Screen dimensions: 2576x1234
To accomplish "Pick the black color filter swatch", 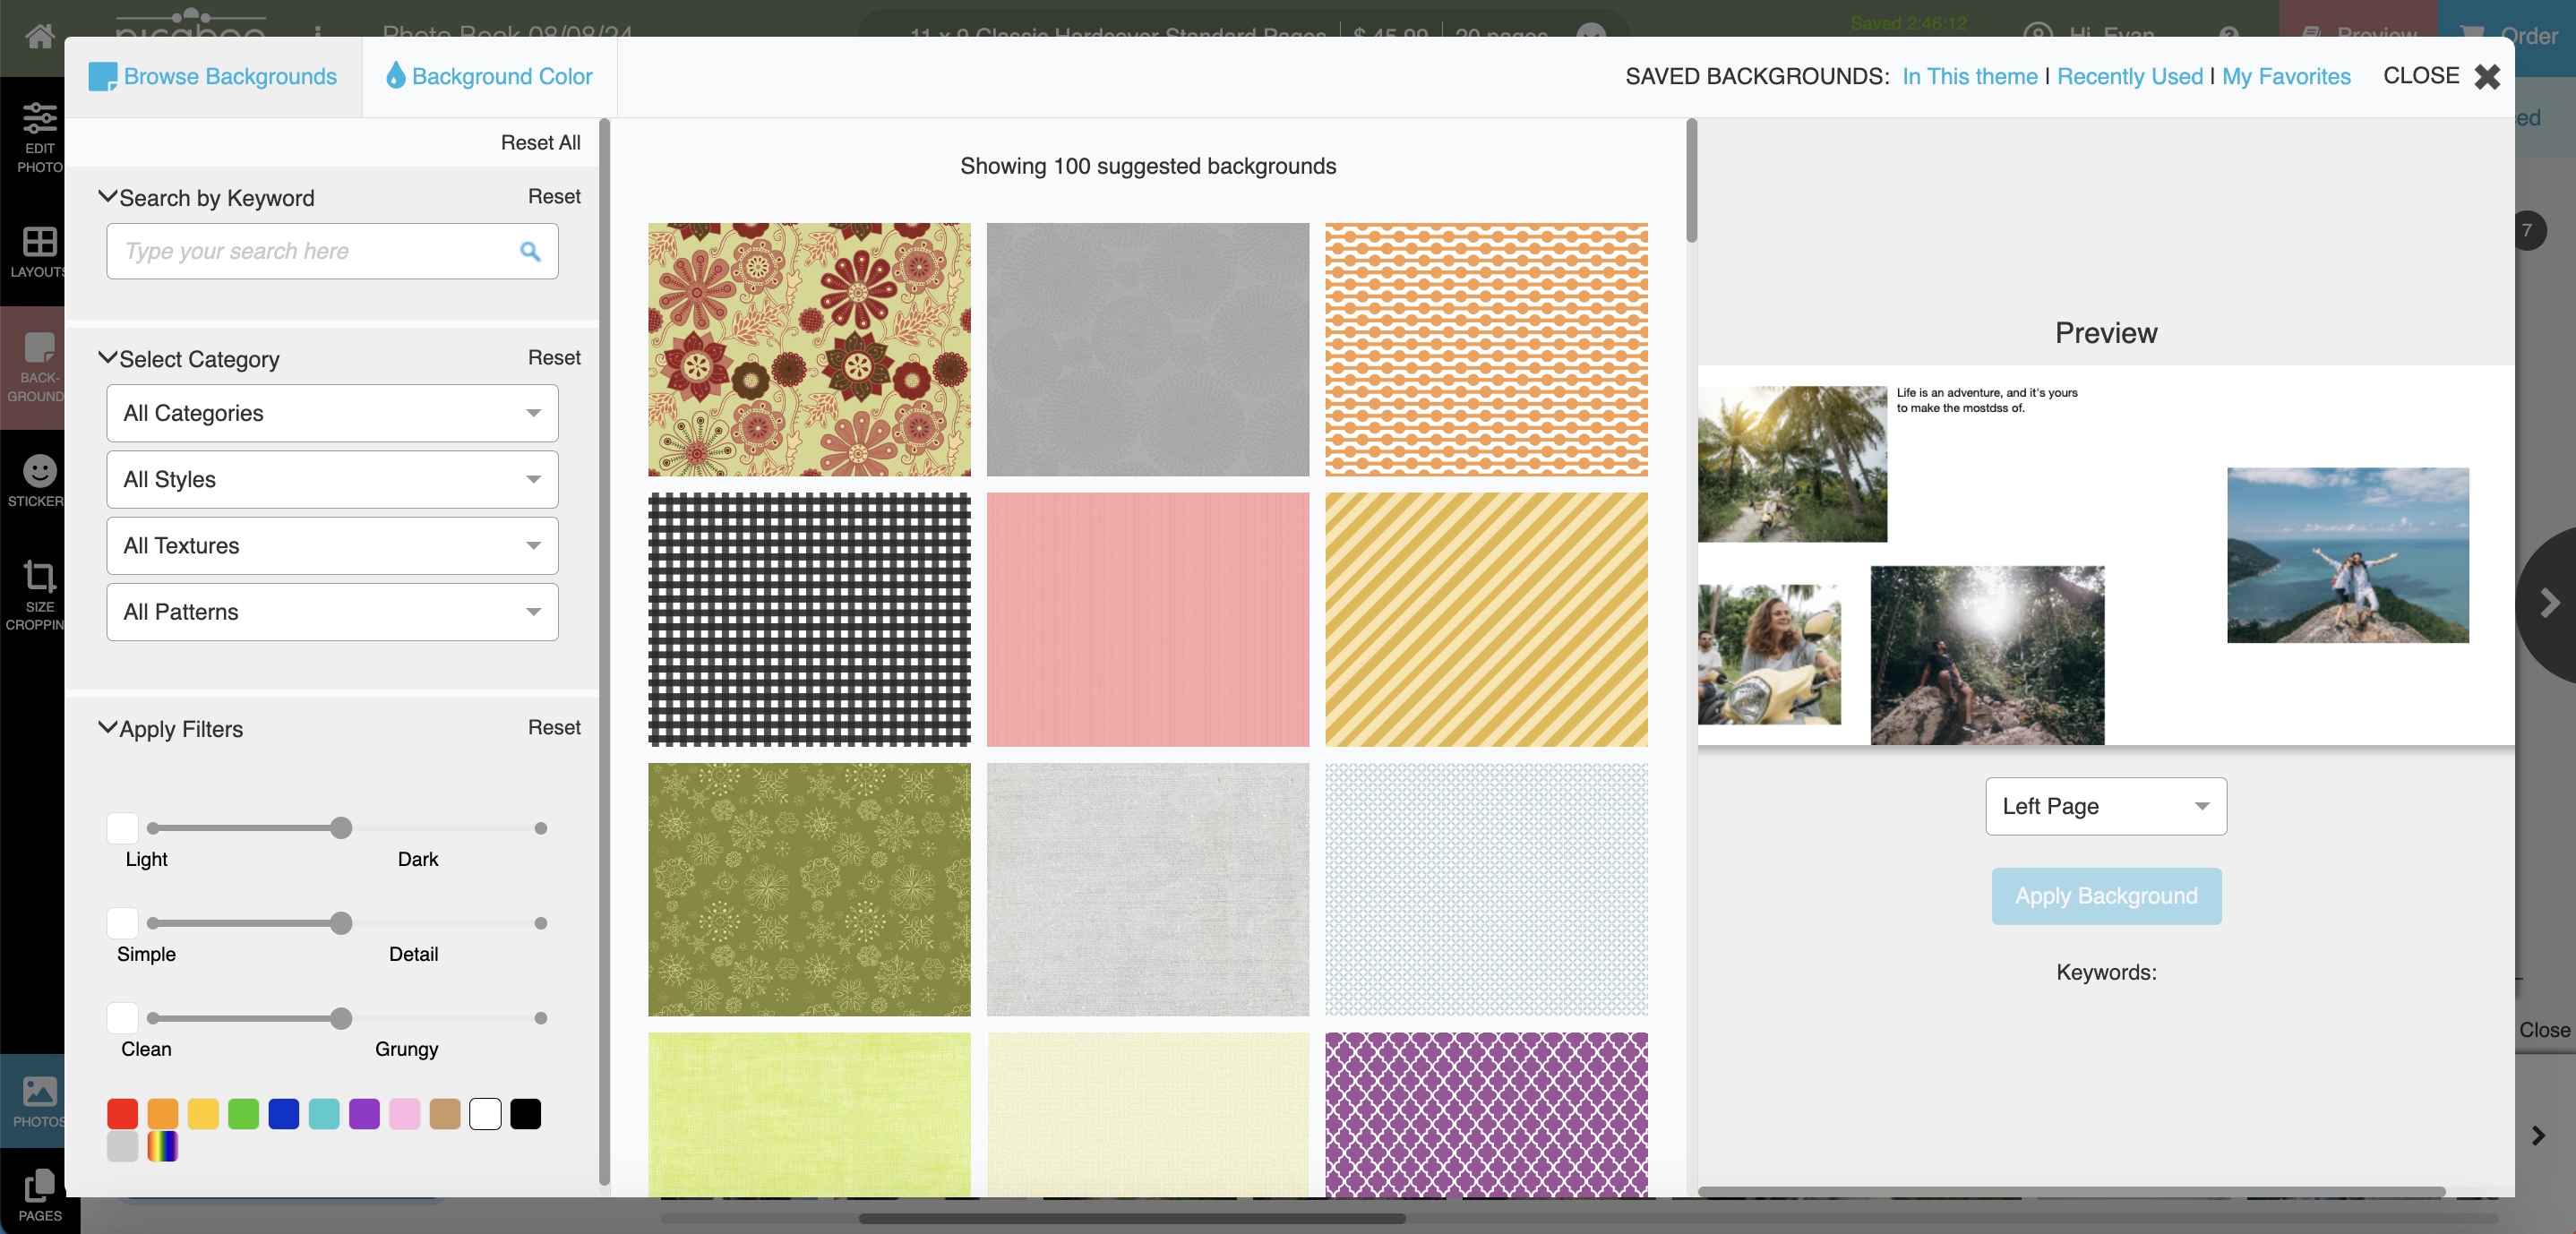I will pos(525,1113).
